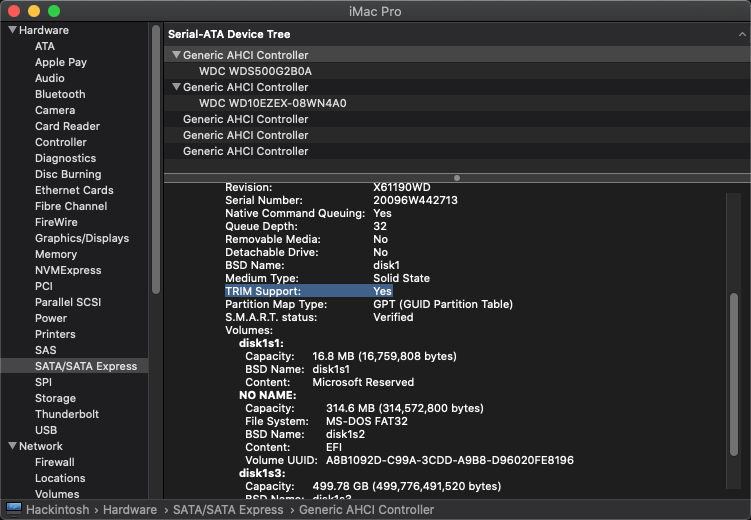
Task: Click serial number 20096W442713
Action: pyautogui.click(x=415, y=200)
